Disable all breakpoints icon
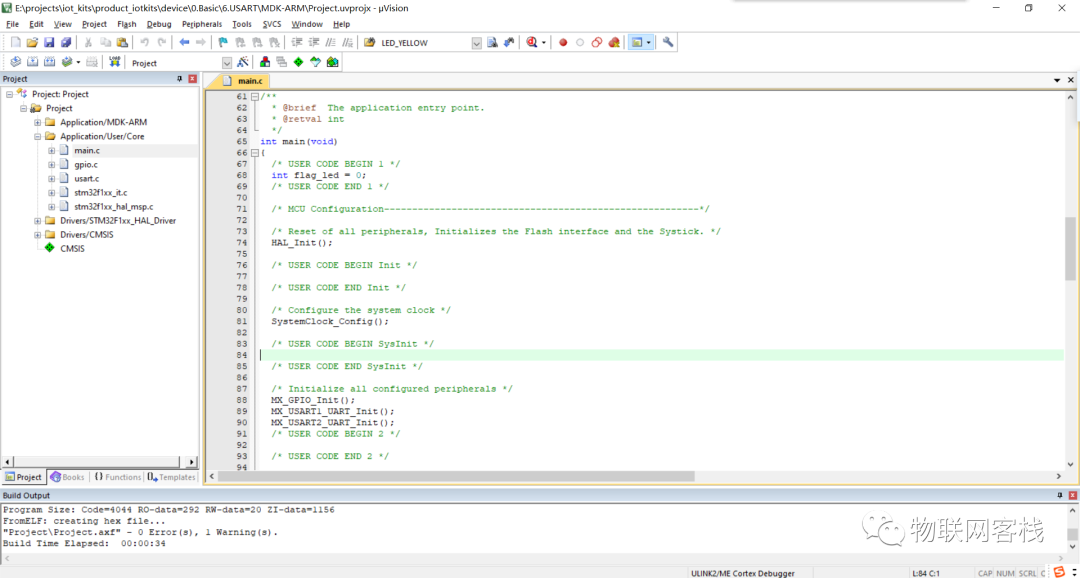1080x578 pixels. pos(597,42)
